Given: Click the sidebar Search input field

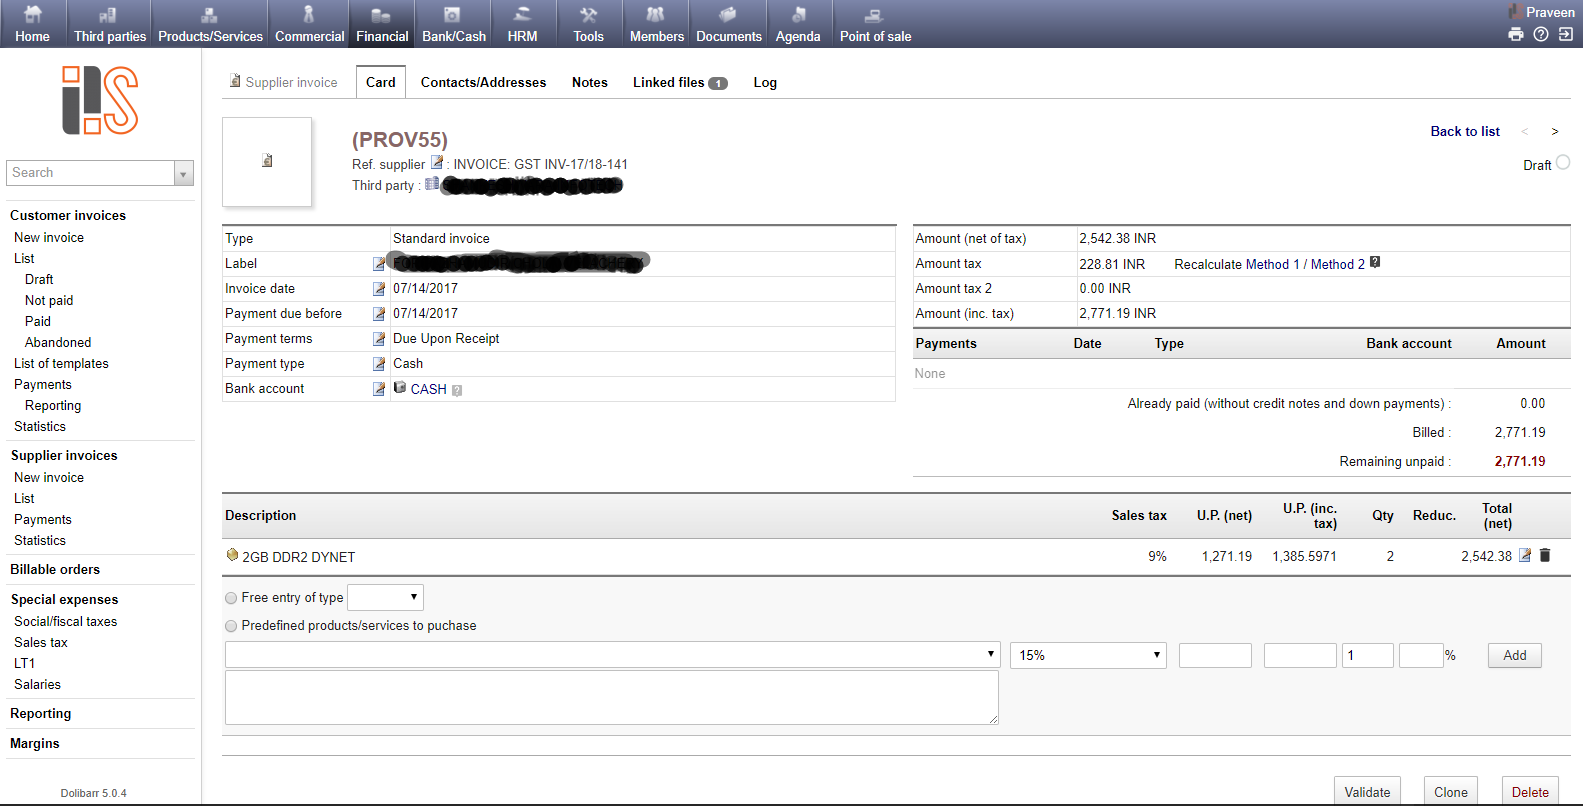Looking at the screenshot, I should point(91,173).
